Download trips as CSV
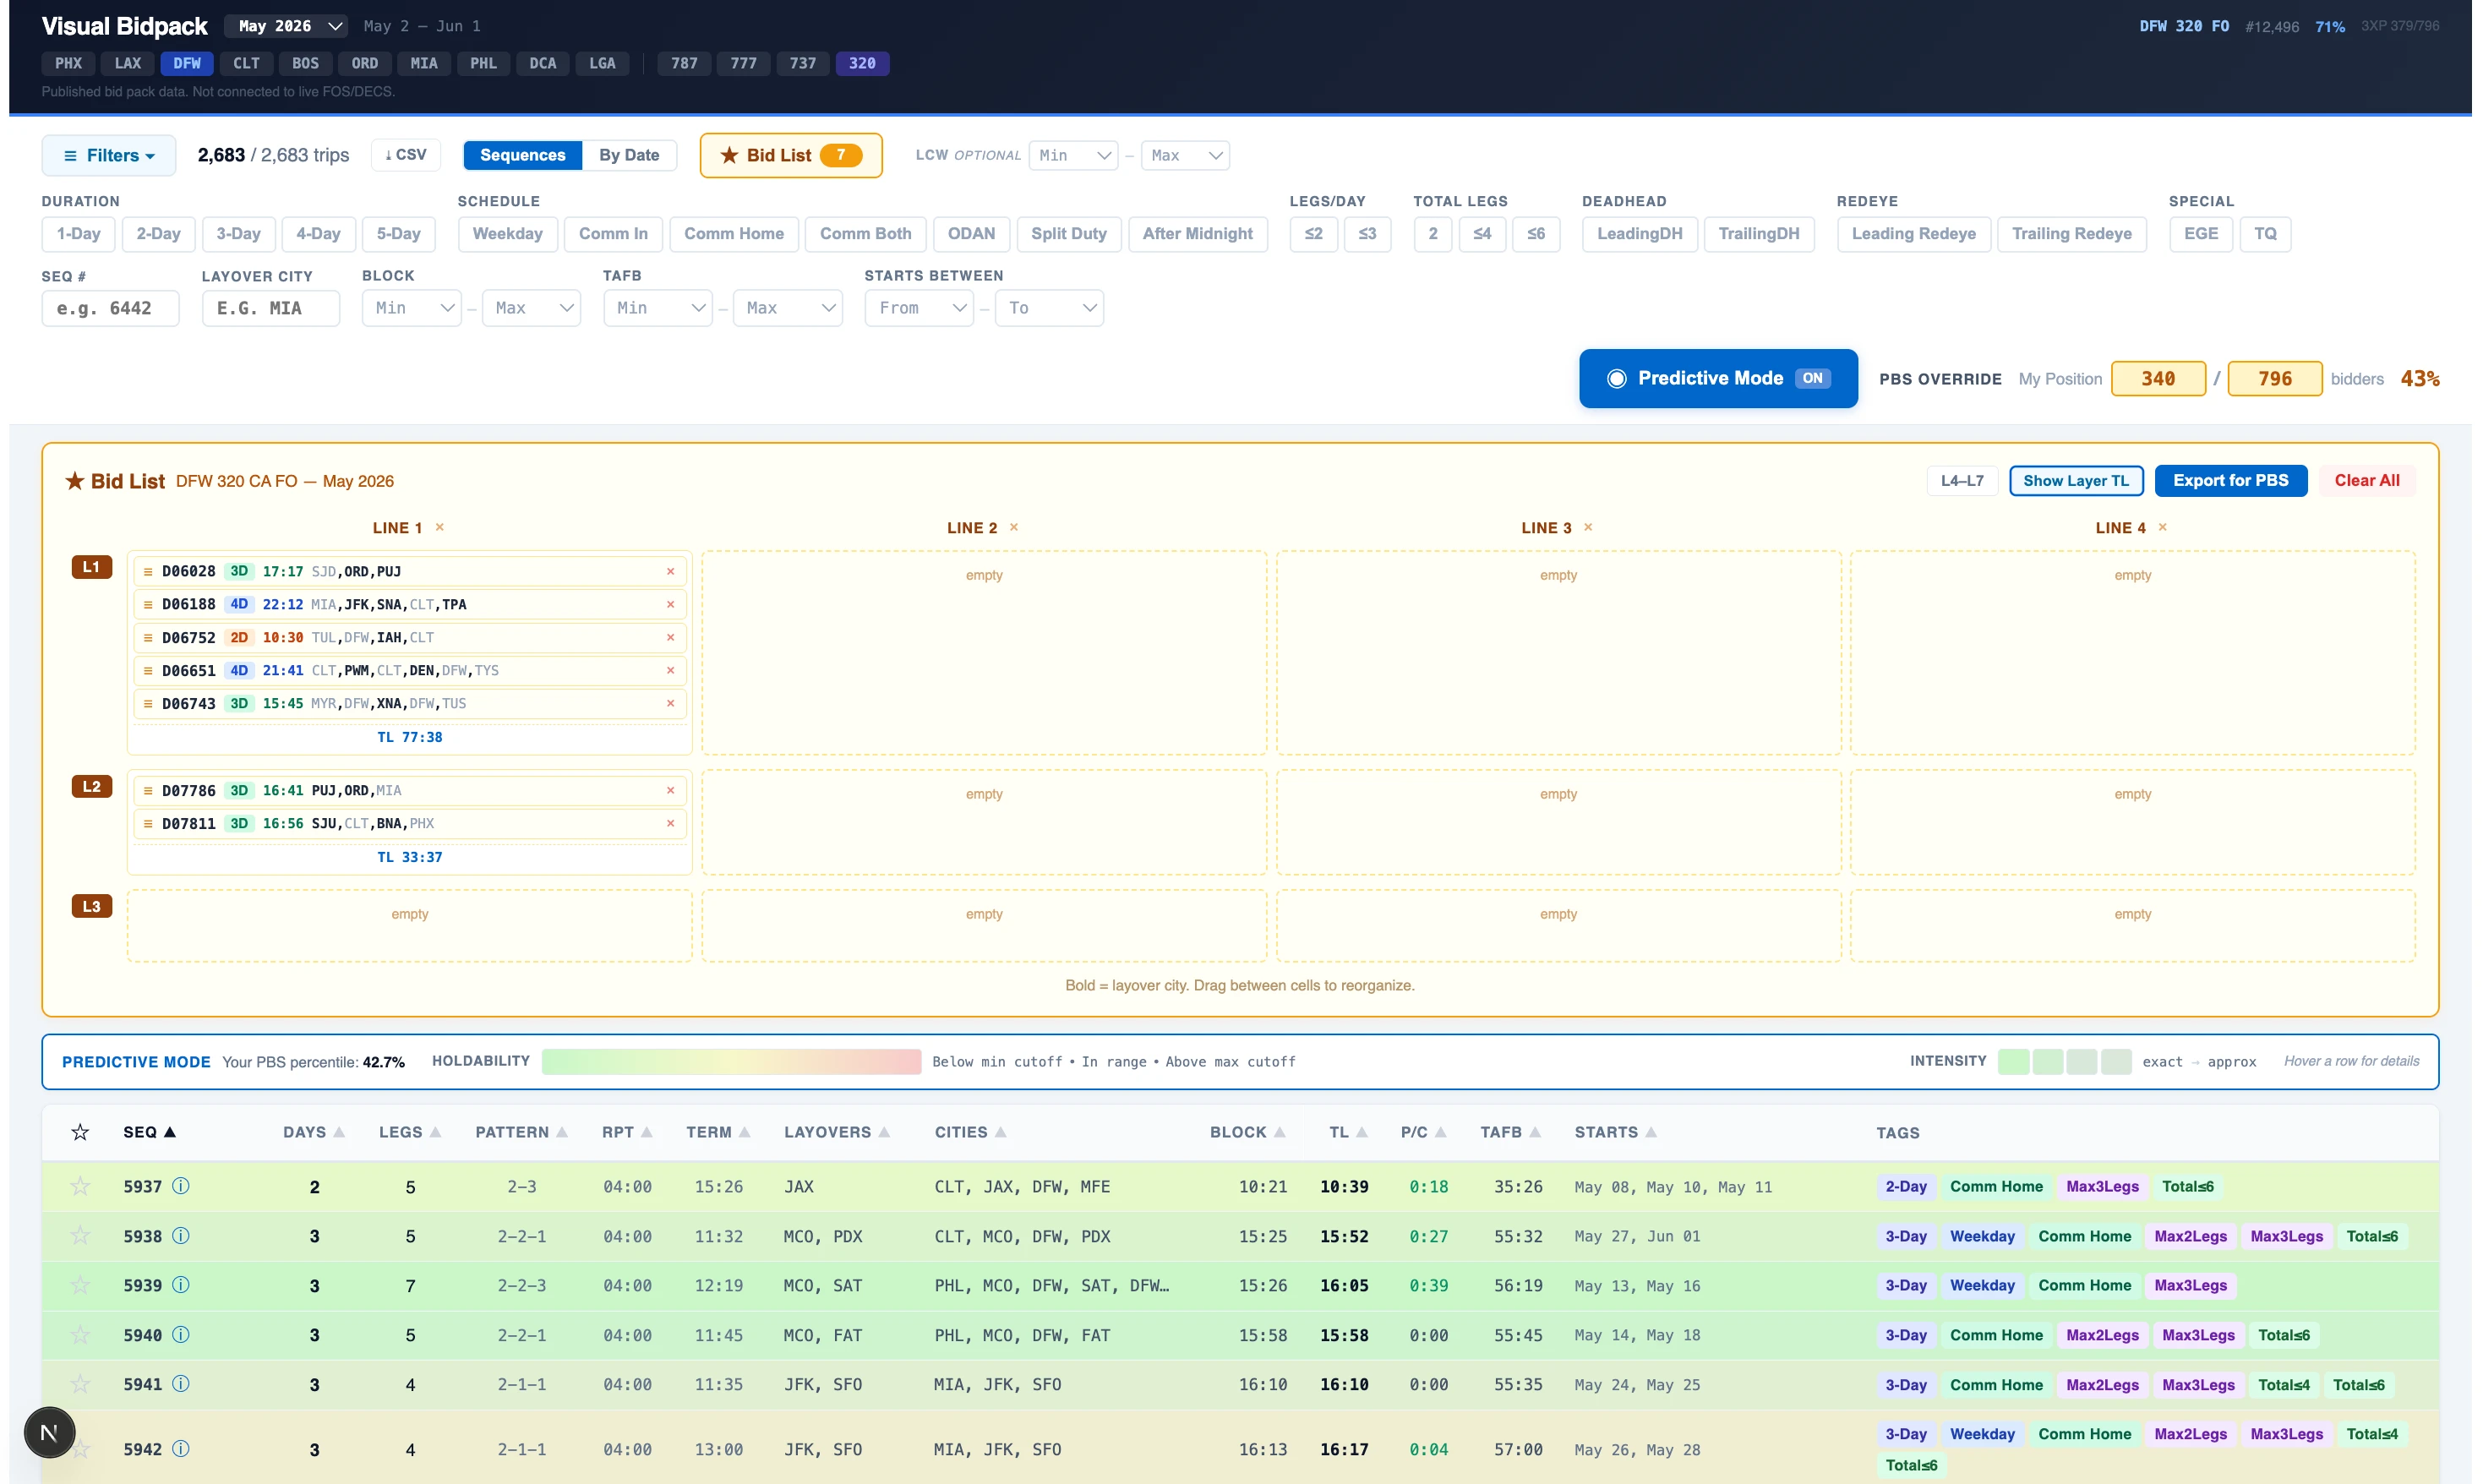The image size is (2483, 1484). [405, 156]
